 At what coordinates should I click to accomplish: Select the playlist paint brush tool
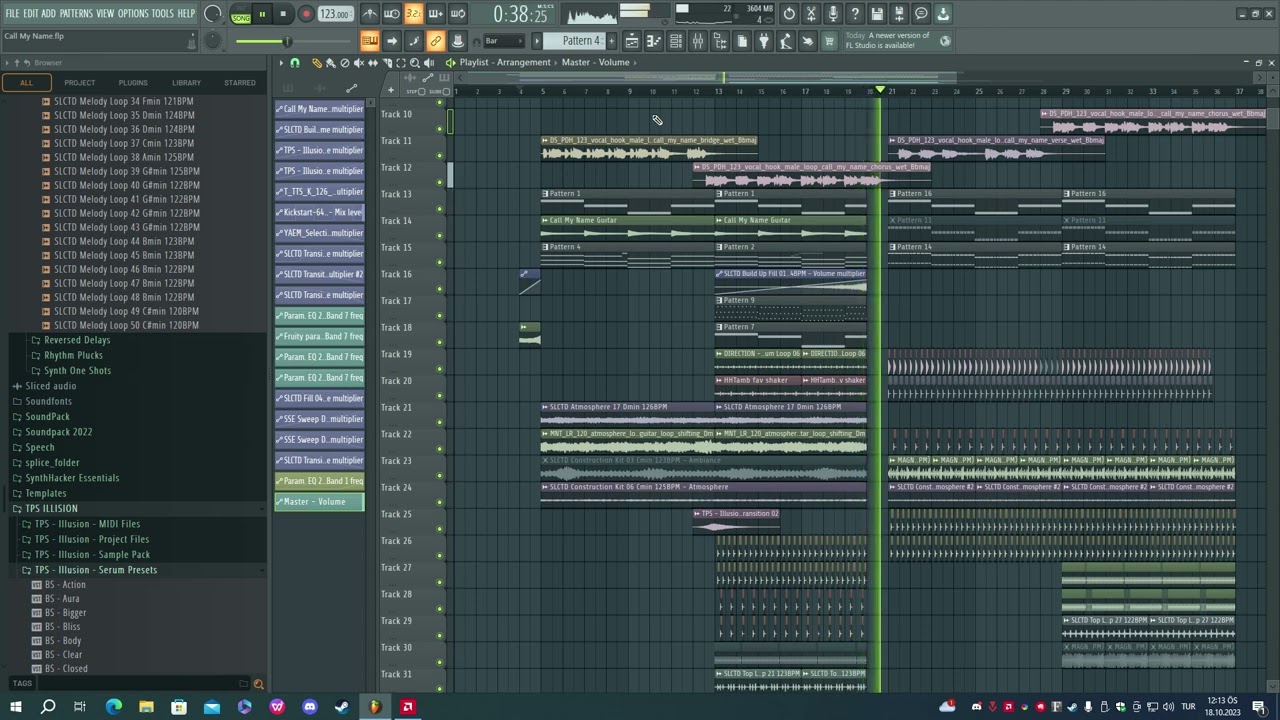(331, 63)
